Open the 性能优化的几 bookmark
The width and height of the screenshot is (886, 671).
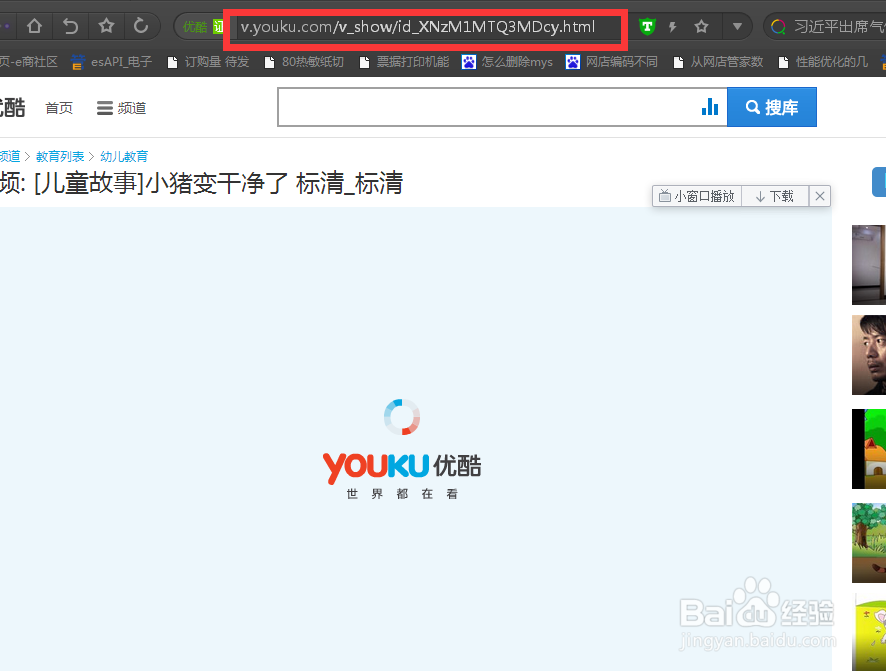[823, 62]
